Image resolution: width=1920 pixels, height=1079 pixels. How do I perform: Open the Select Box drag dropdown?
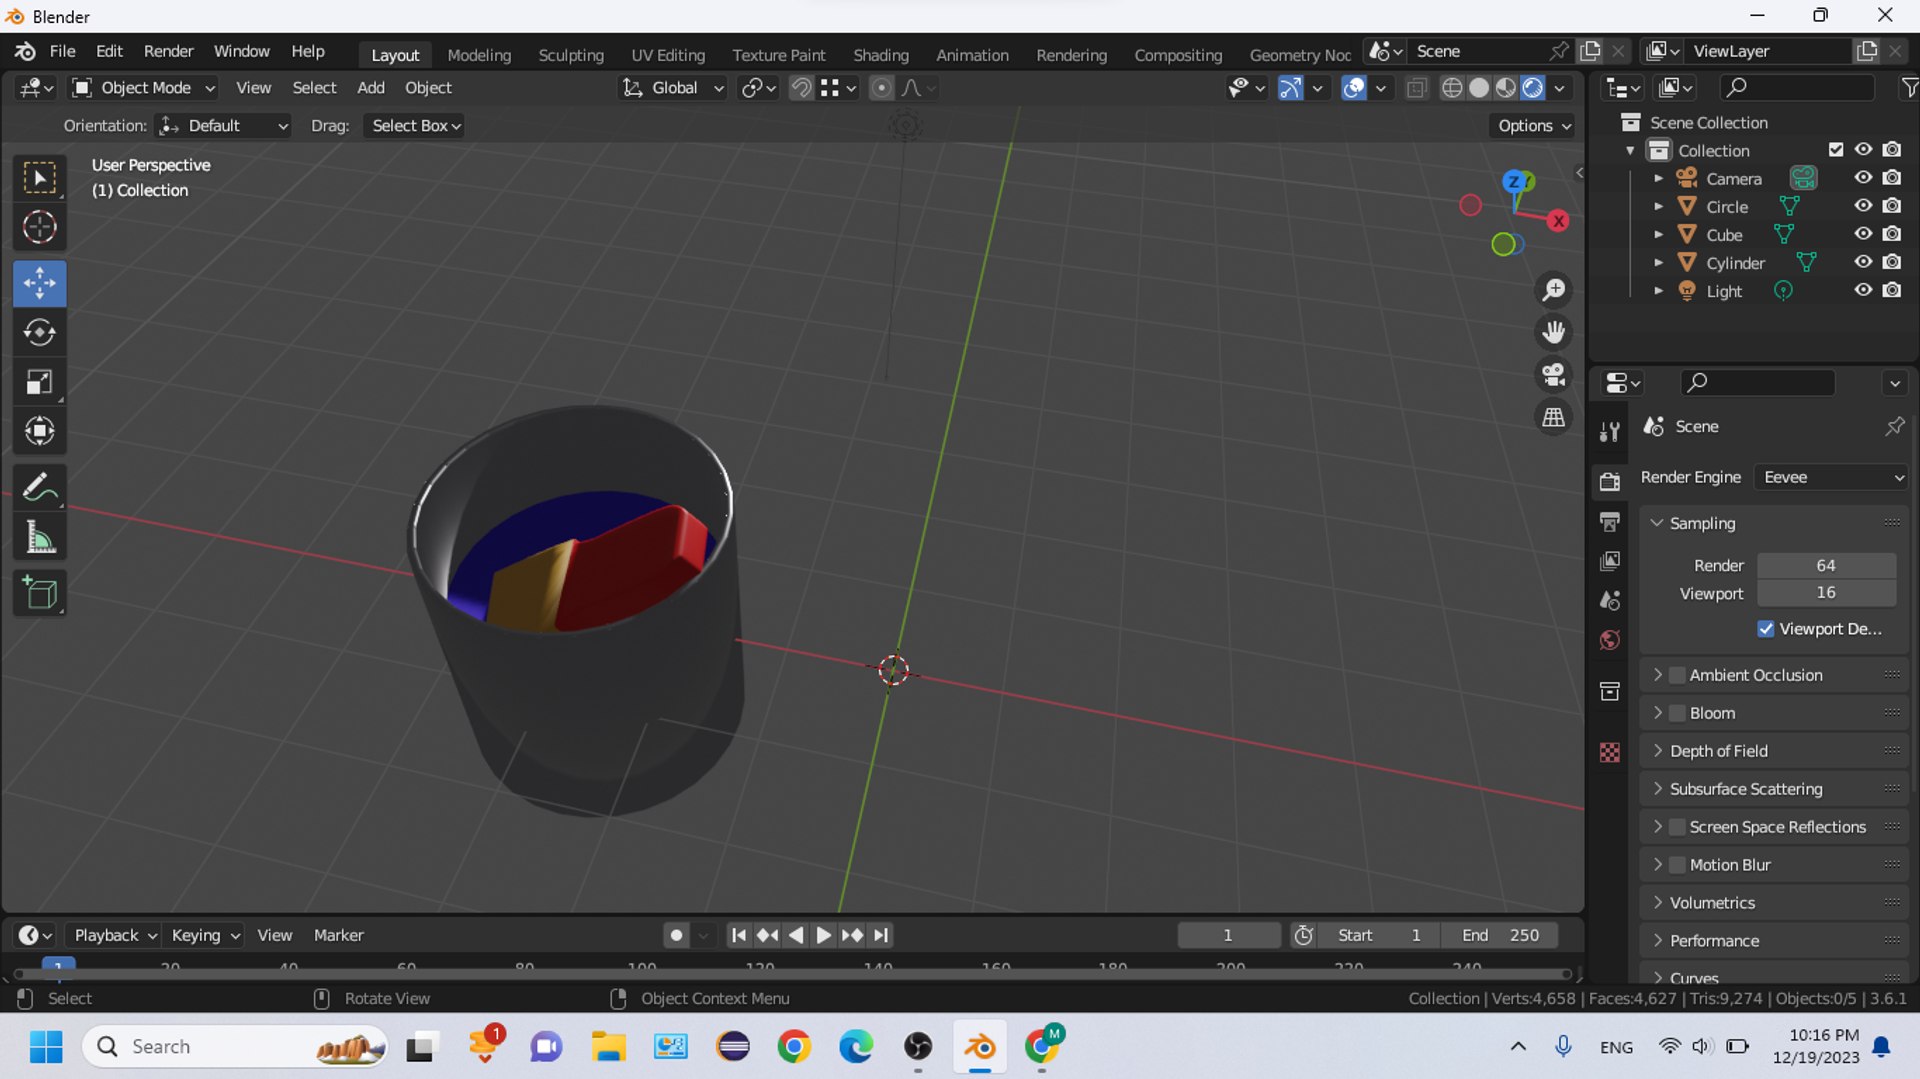415,126
